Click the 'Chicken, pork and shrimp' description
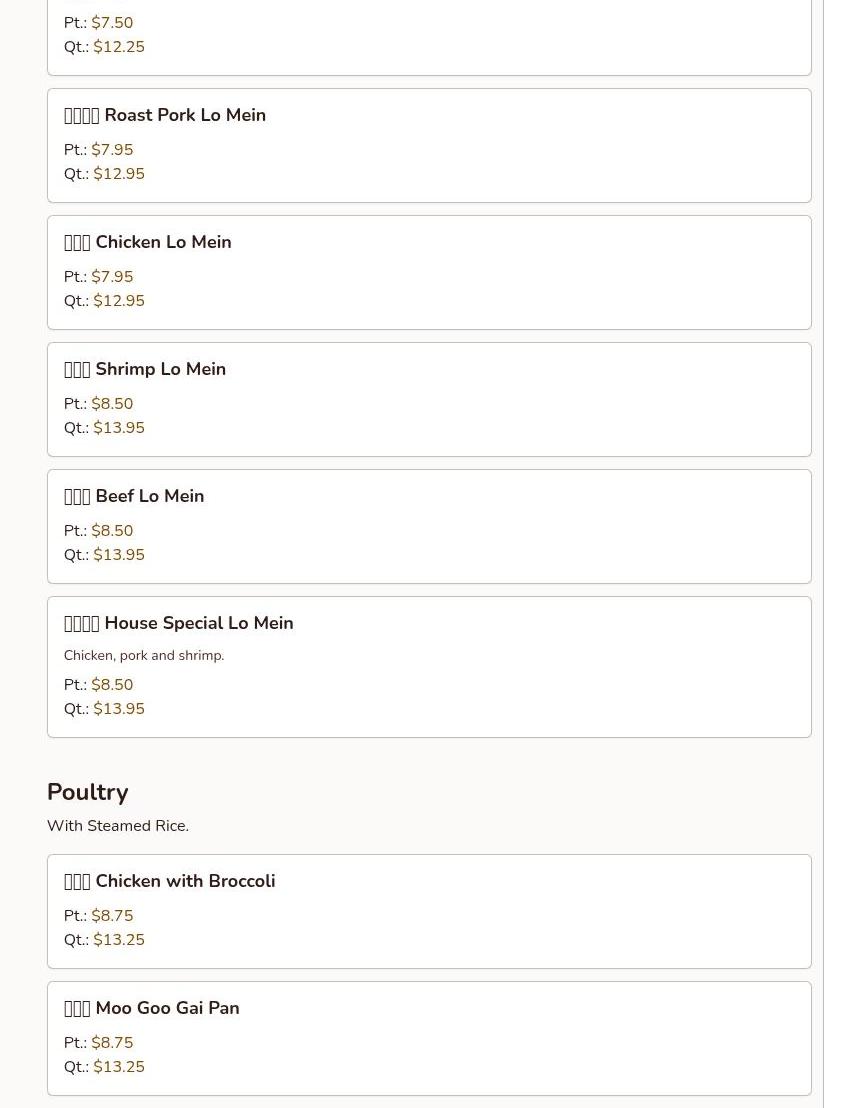Image resolution: width=844 pixels, height=1108 pixels. [144, 656]
